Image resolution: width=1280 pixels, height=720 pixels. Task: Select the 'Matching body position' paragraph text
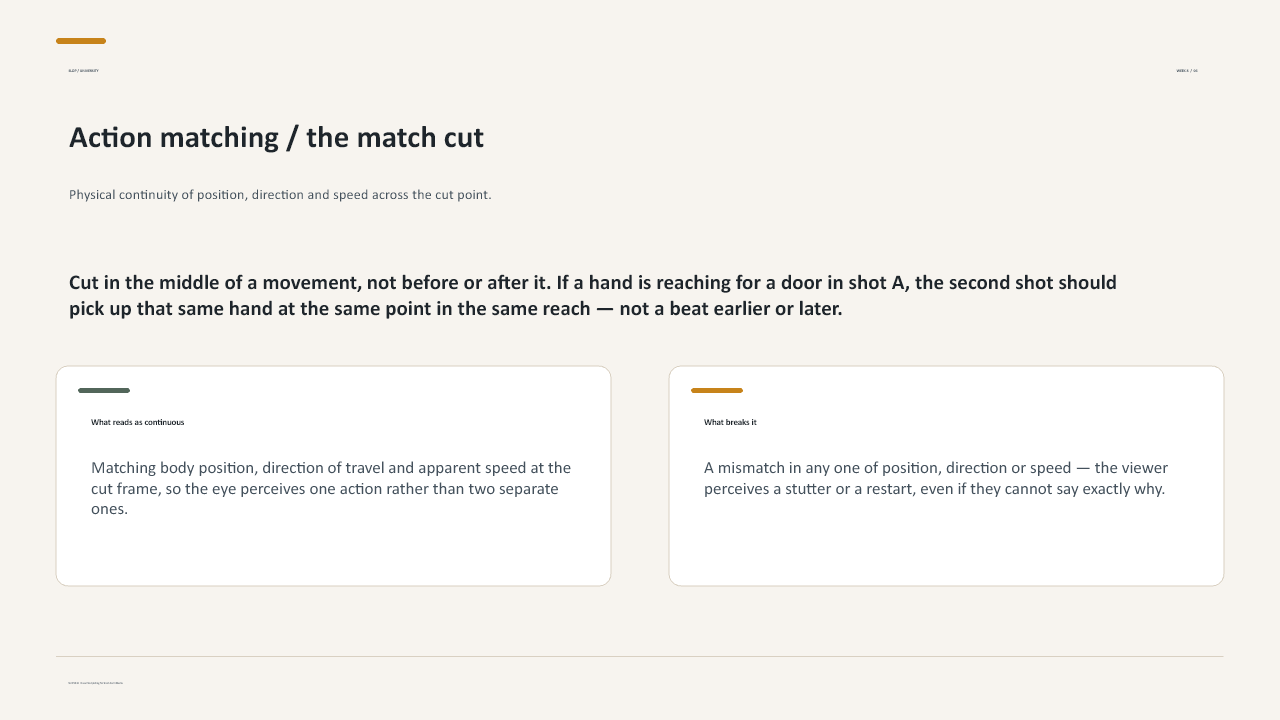331,488
